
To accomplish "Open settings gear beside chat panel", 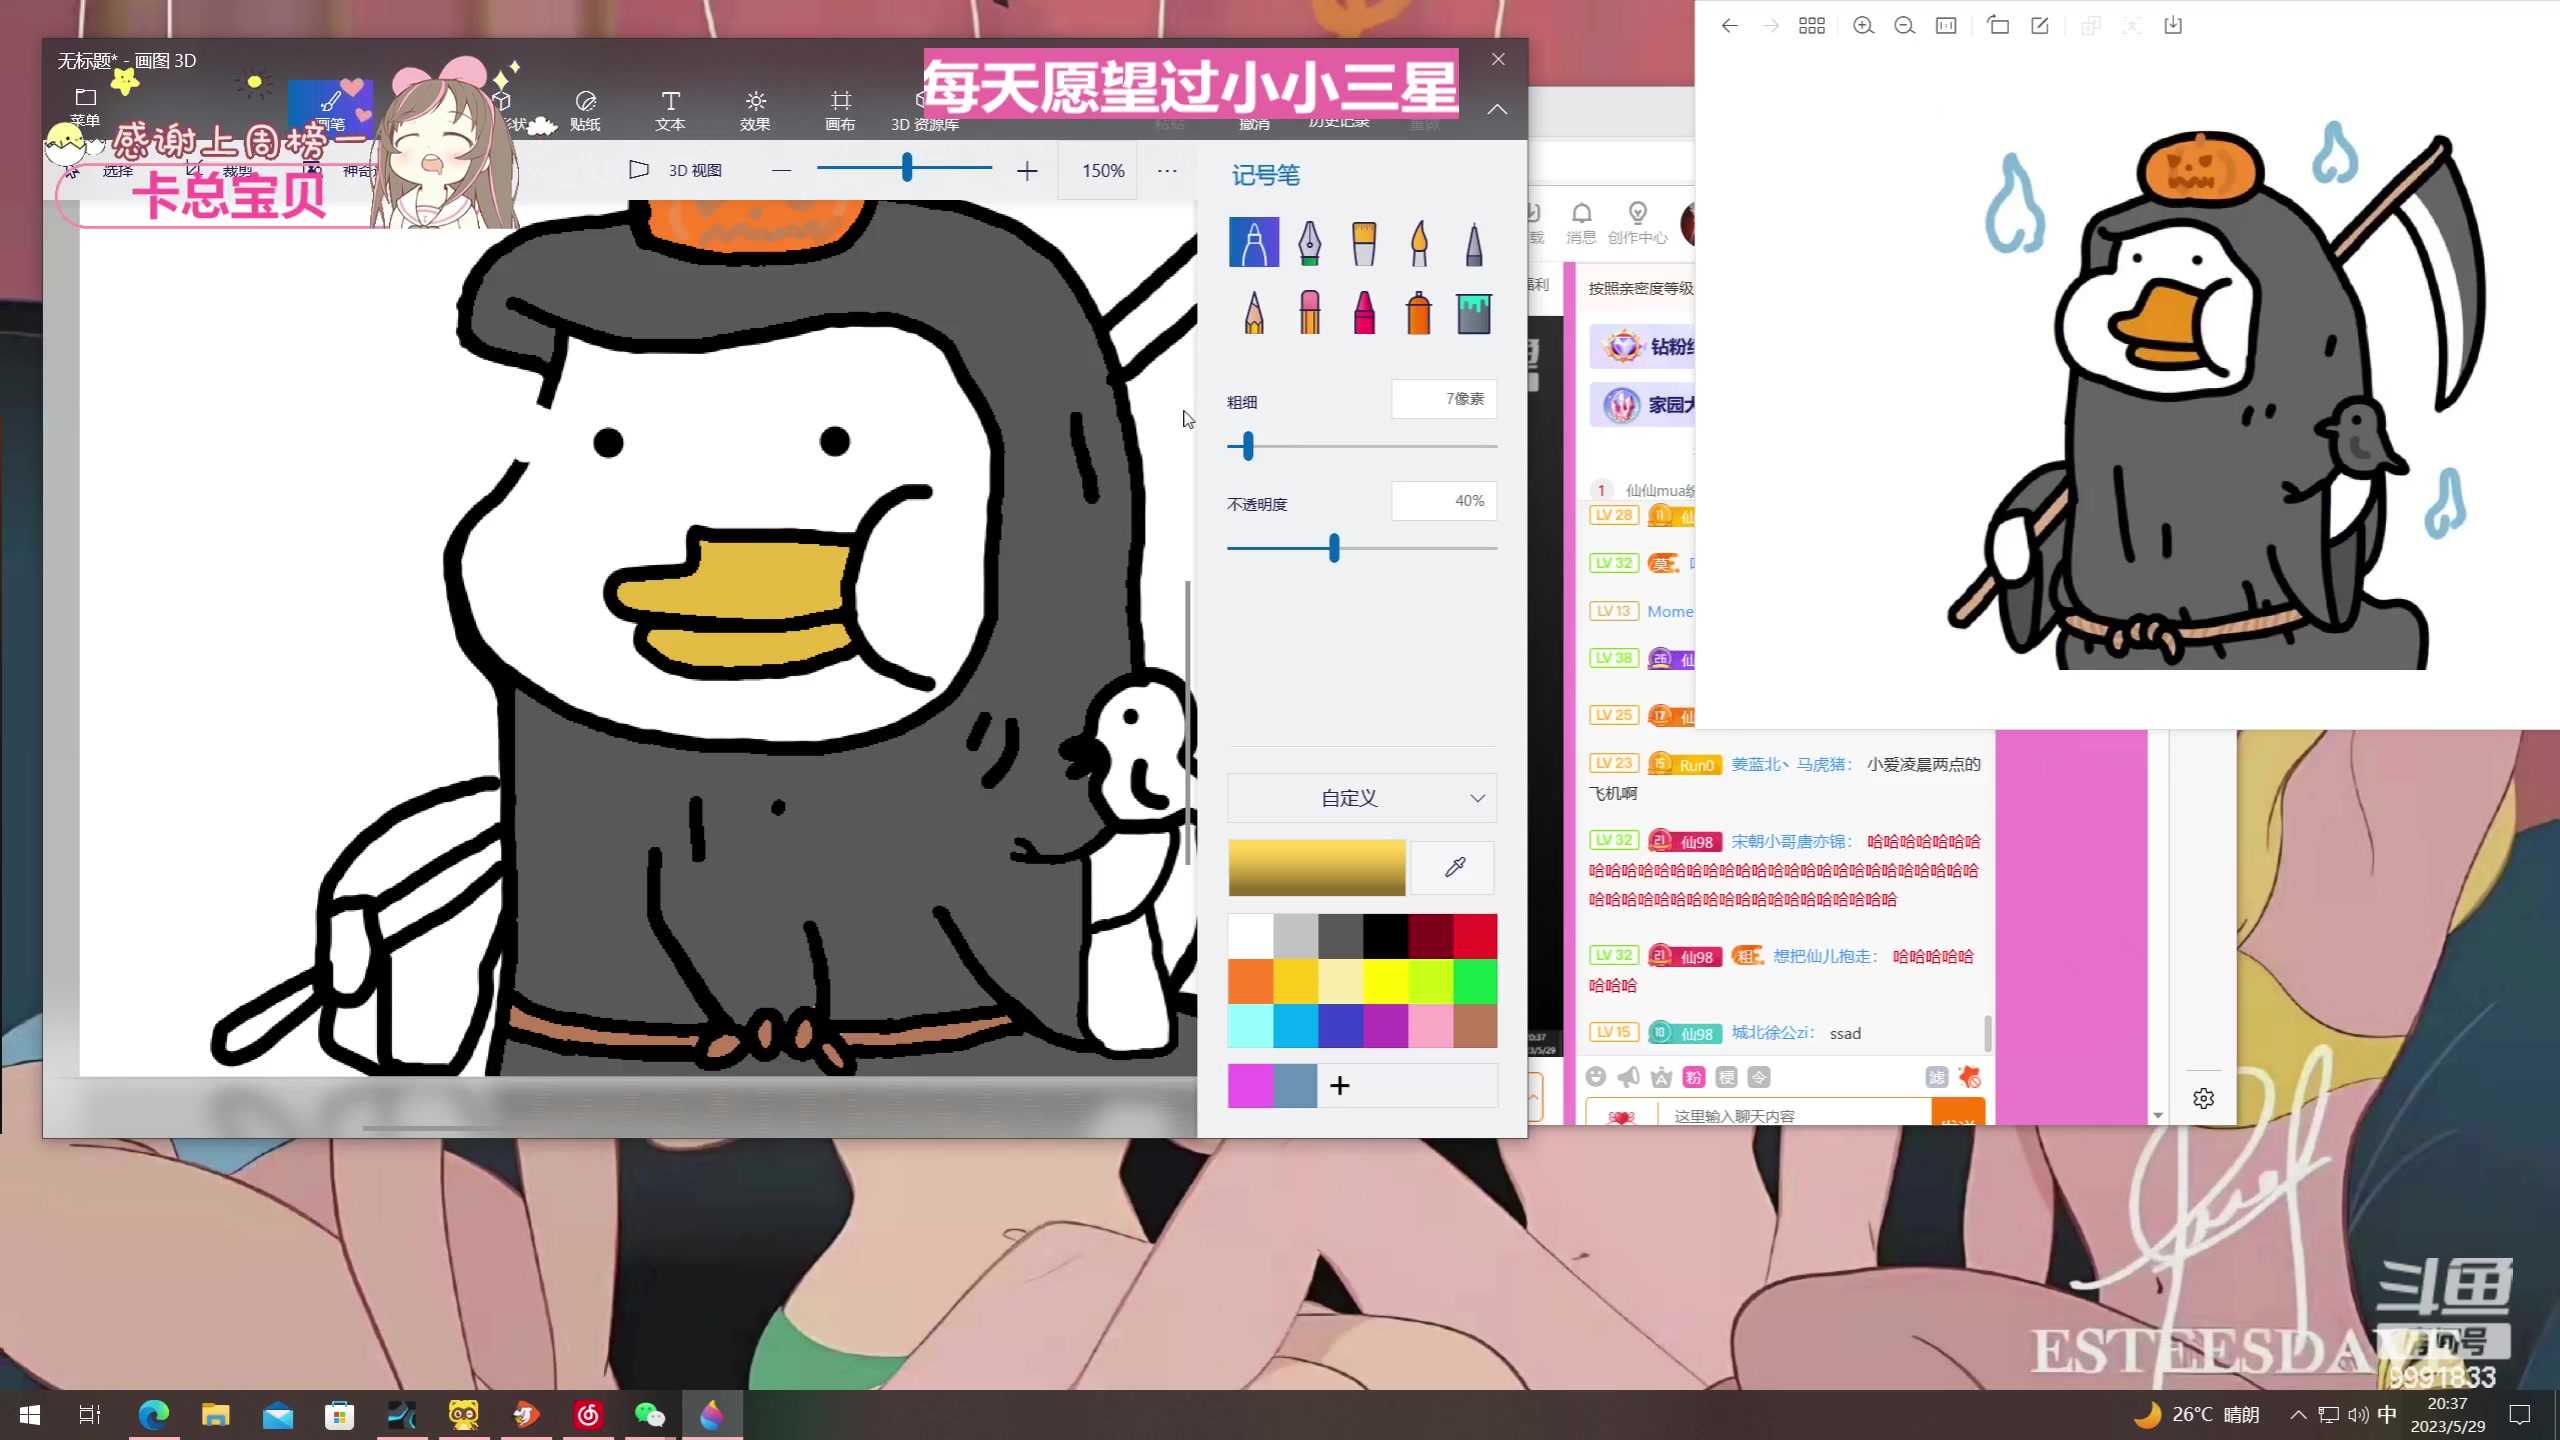I will (2203, 1099).
